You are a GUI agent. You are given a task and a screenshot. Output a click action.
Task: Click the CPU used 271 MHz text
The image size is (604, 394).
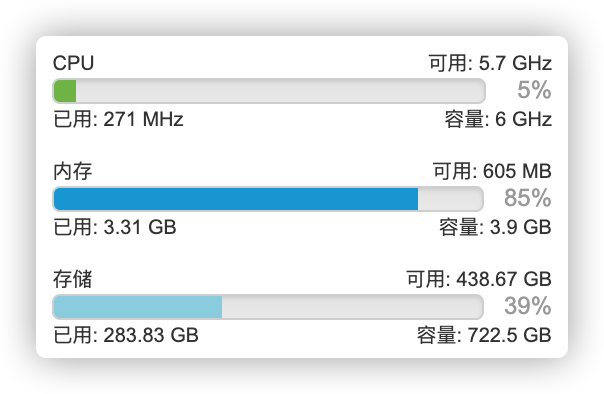[118, 119]
